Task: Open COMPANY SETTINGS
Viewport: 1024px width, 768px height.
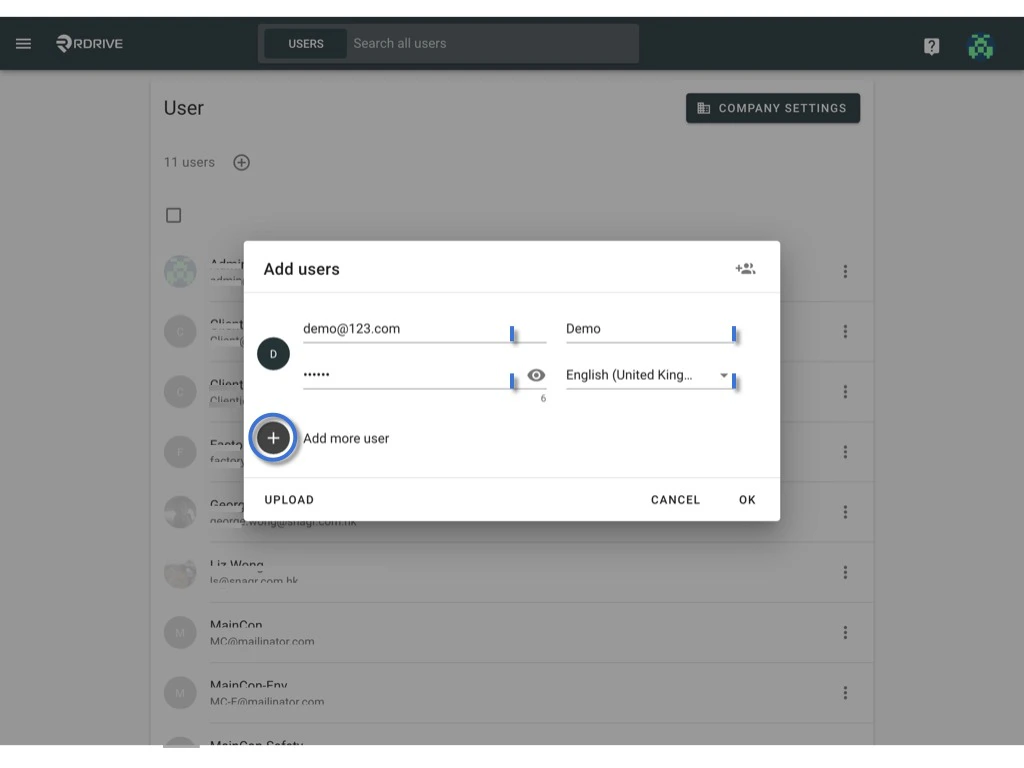Action: click(x=772, y=108)
